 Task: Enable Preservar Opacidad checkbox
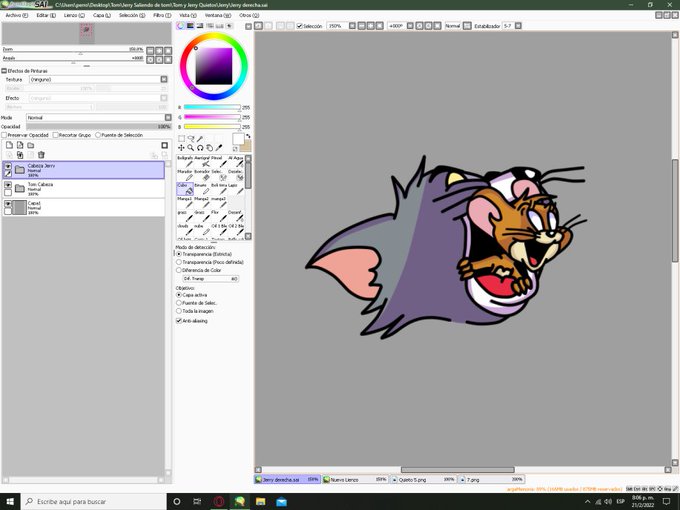[x=4, y=135]
